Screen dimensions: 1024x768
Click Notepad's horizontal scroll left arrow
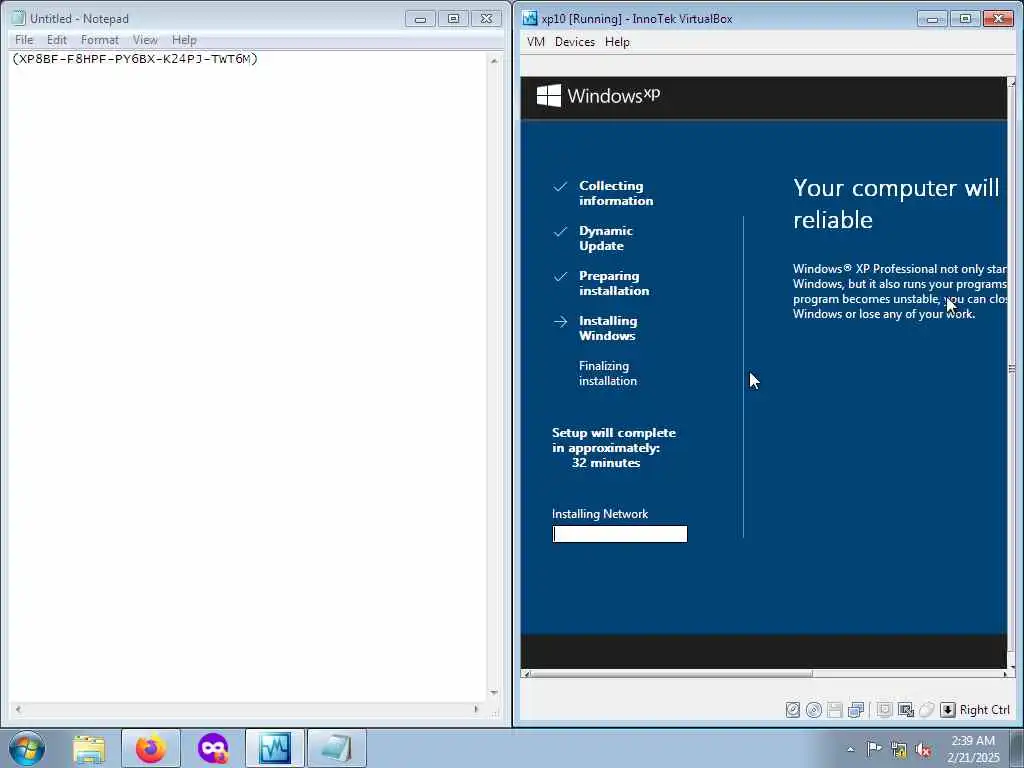pos(18,709)
